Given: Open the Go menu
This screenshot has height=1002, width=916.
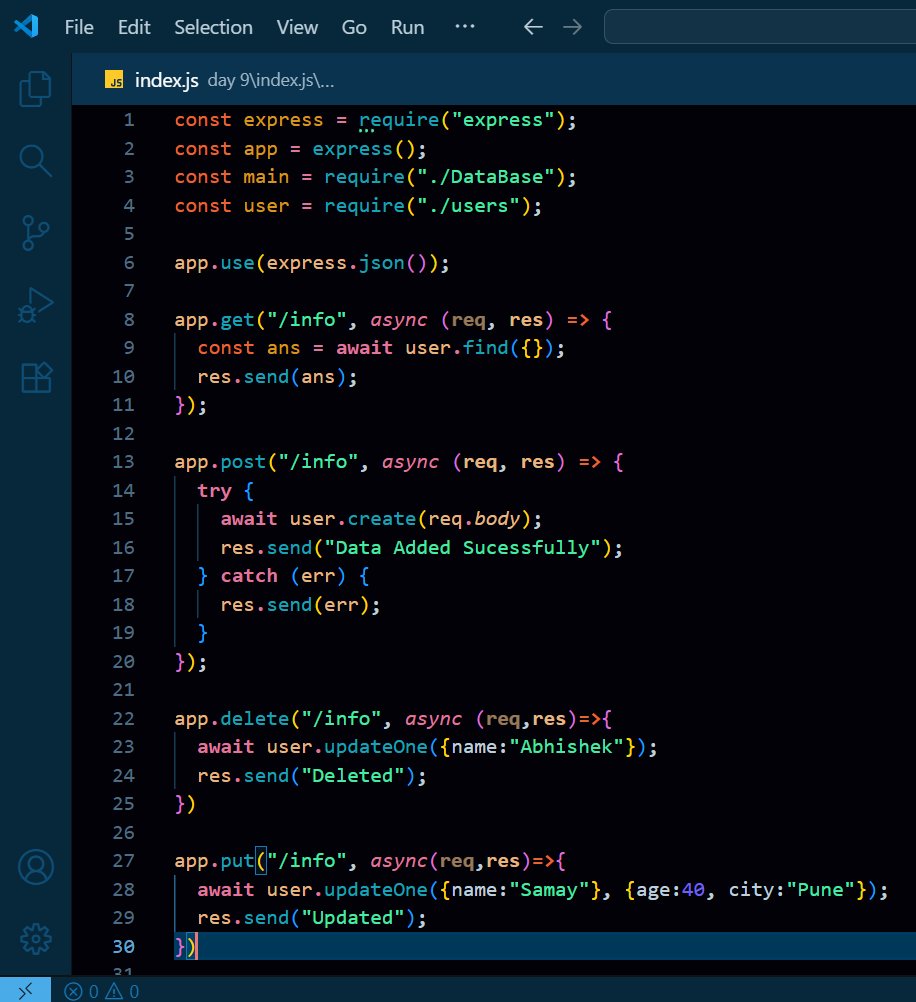Looking at the screenshot, I should (354, 27).
